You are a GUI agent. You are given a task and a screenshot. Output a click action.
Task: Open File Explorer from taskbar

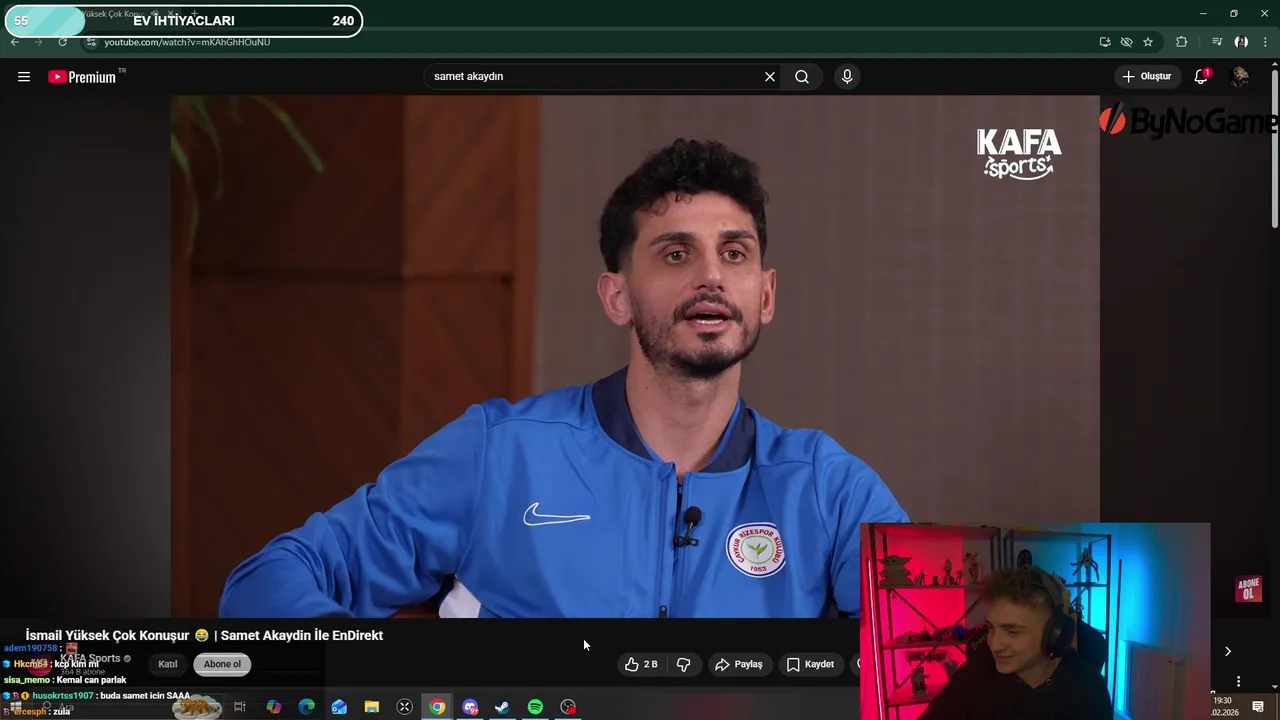point(371,707)
